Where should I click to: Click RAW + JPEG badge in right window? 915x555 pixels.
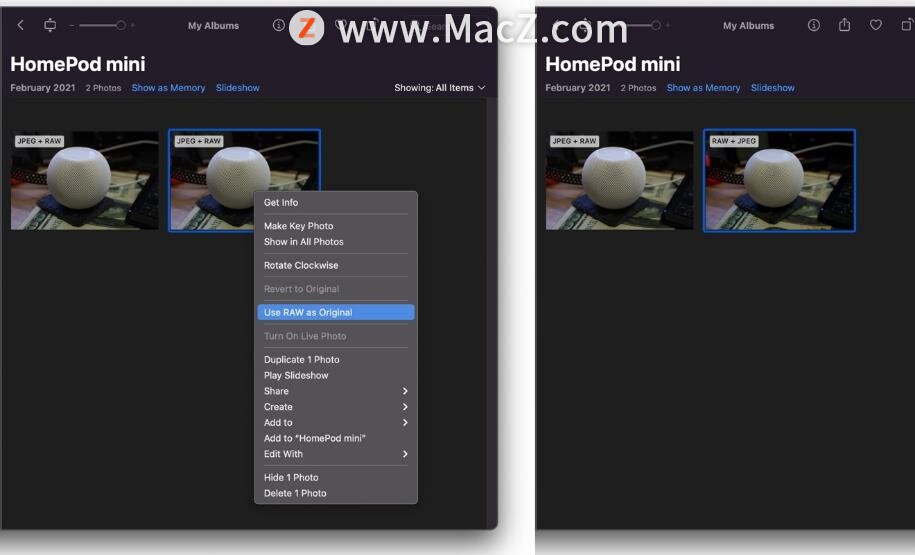734,141
